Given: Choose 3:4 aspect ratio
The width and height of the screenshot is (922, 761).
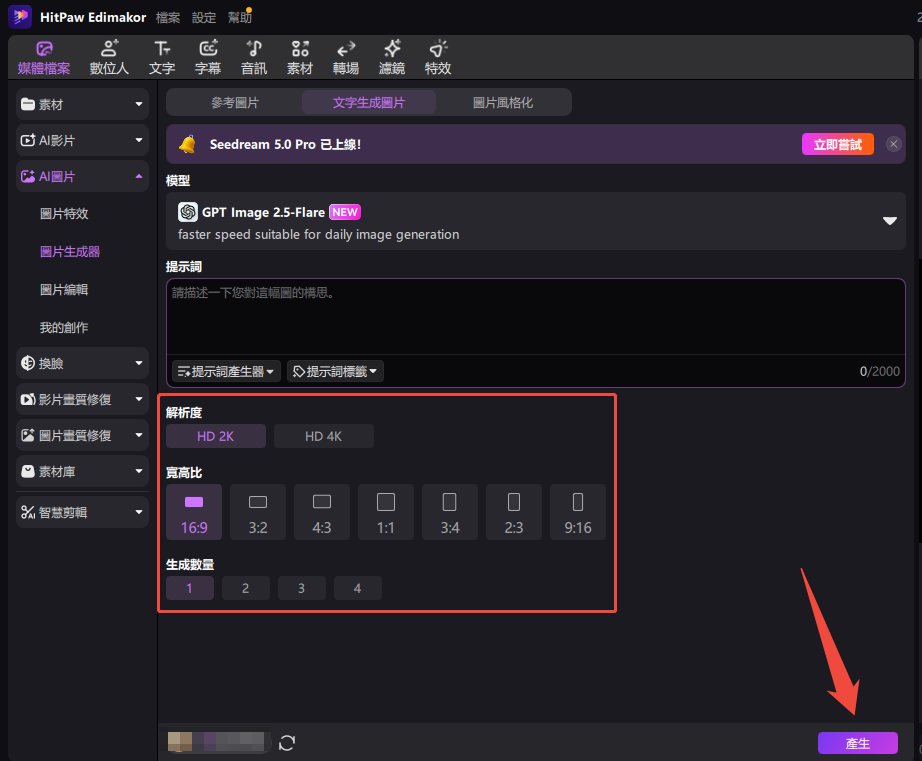Looking at the screenshot, I should 450,512.
